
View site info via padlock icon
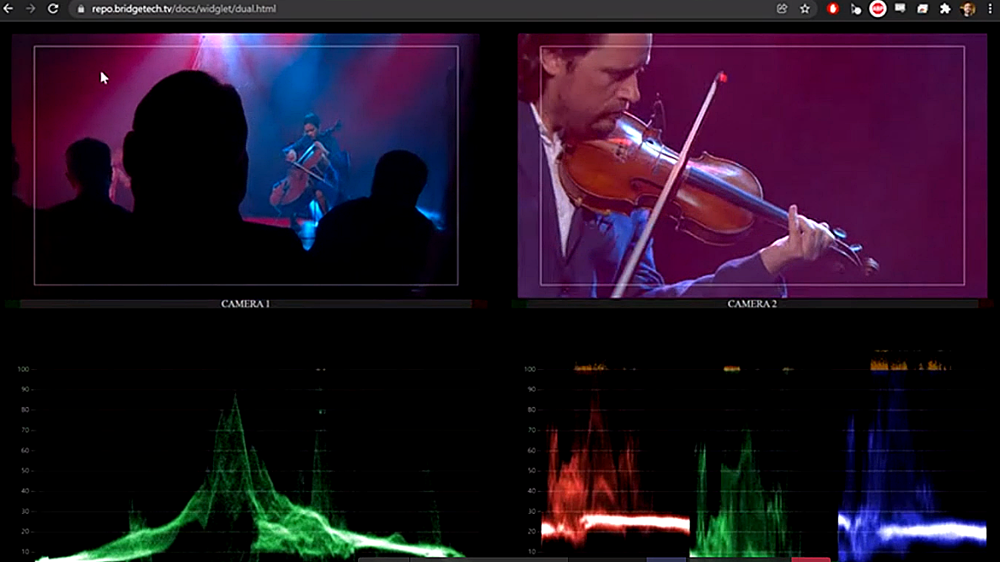[81, 9]
